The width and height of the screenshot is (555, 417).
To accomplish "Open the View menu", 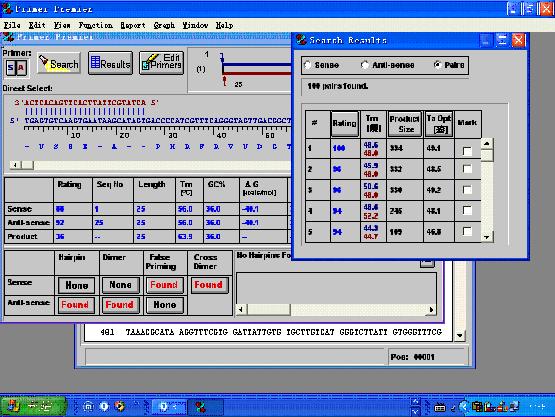I will coord(62,25).
